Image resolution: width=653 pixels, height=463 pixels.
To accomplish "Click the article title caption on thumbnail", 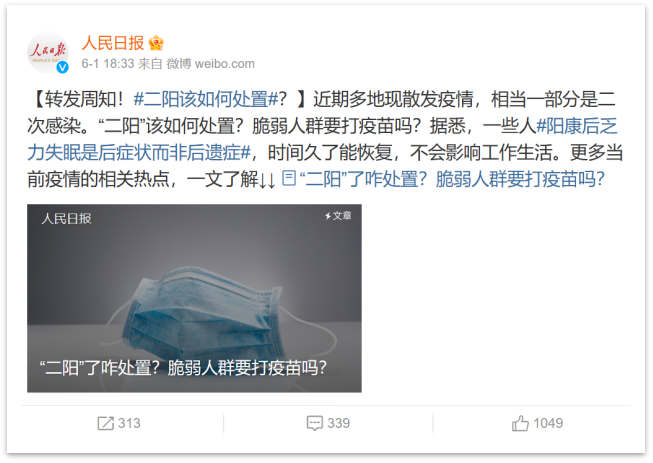I will pos(183,368).
